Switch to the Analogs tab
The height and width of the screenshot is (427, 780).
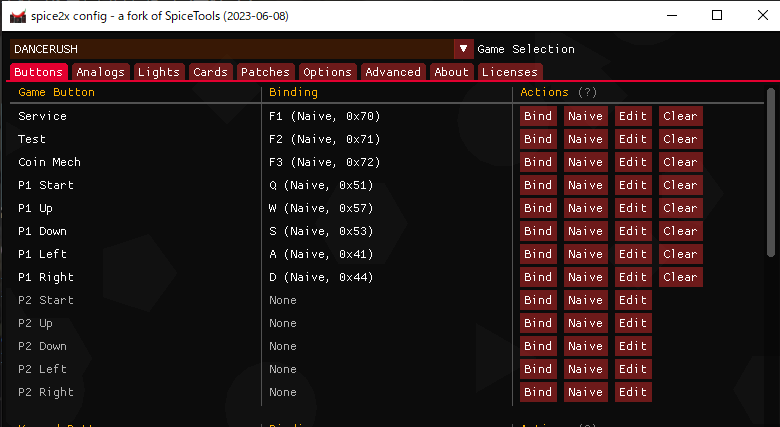[100, 72]
